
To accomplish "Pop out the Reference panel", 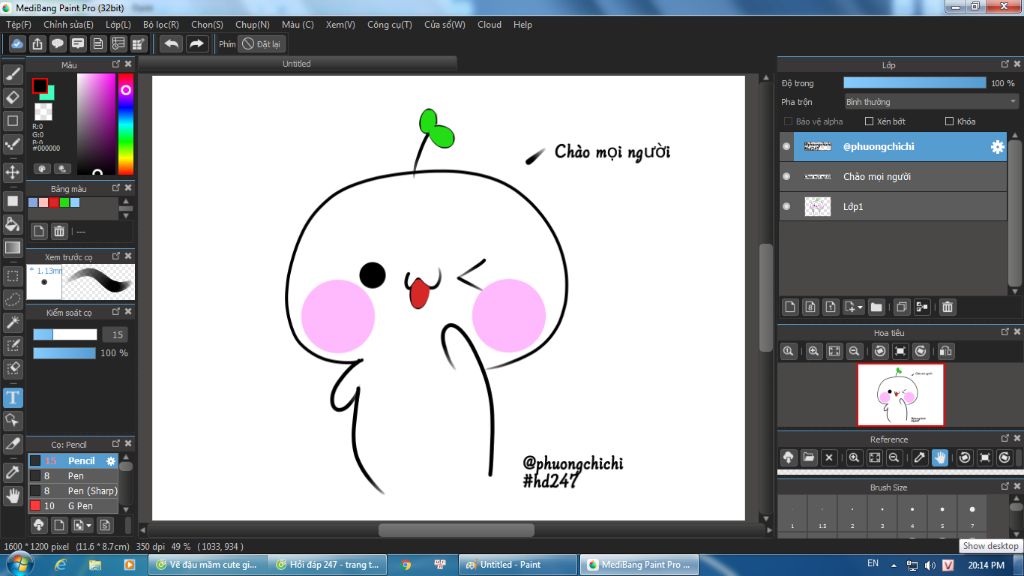I will (x=1004, y=438).
